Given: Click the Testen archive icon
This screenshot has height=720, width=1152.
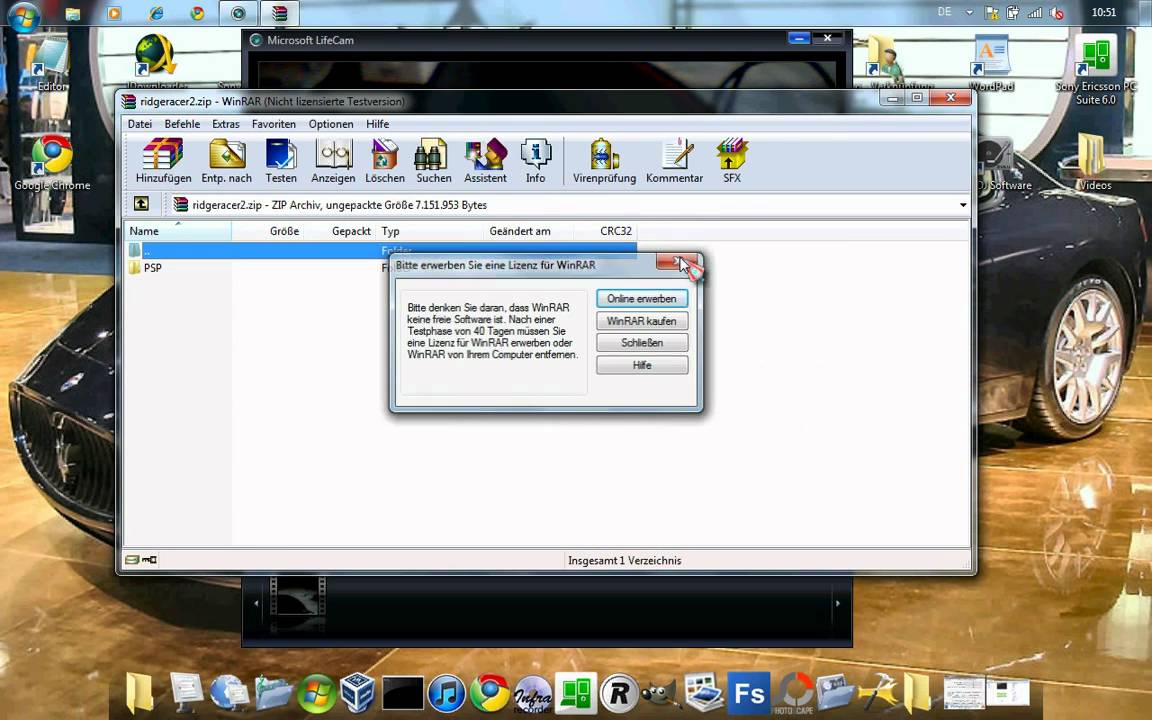Looking at the screenshot, I should [x=281, y=161].
